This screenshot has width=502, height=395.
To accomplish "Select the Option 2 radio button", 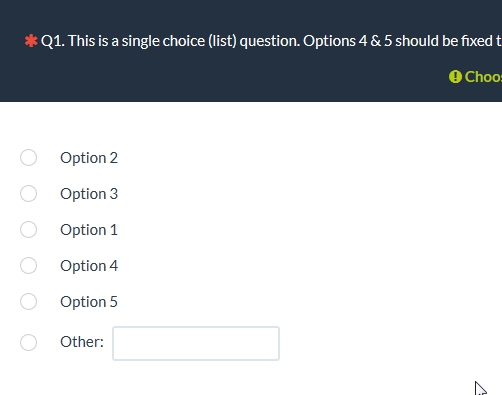I will point(28,157).
